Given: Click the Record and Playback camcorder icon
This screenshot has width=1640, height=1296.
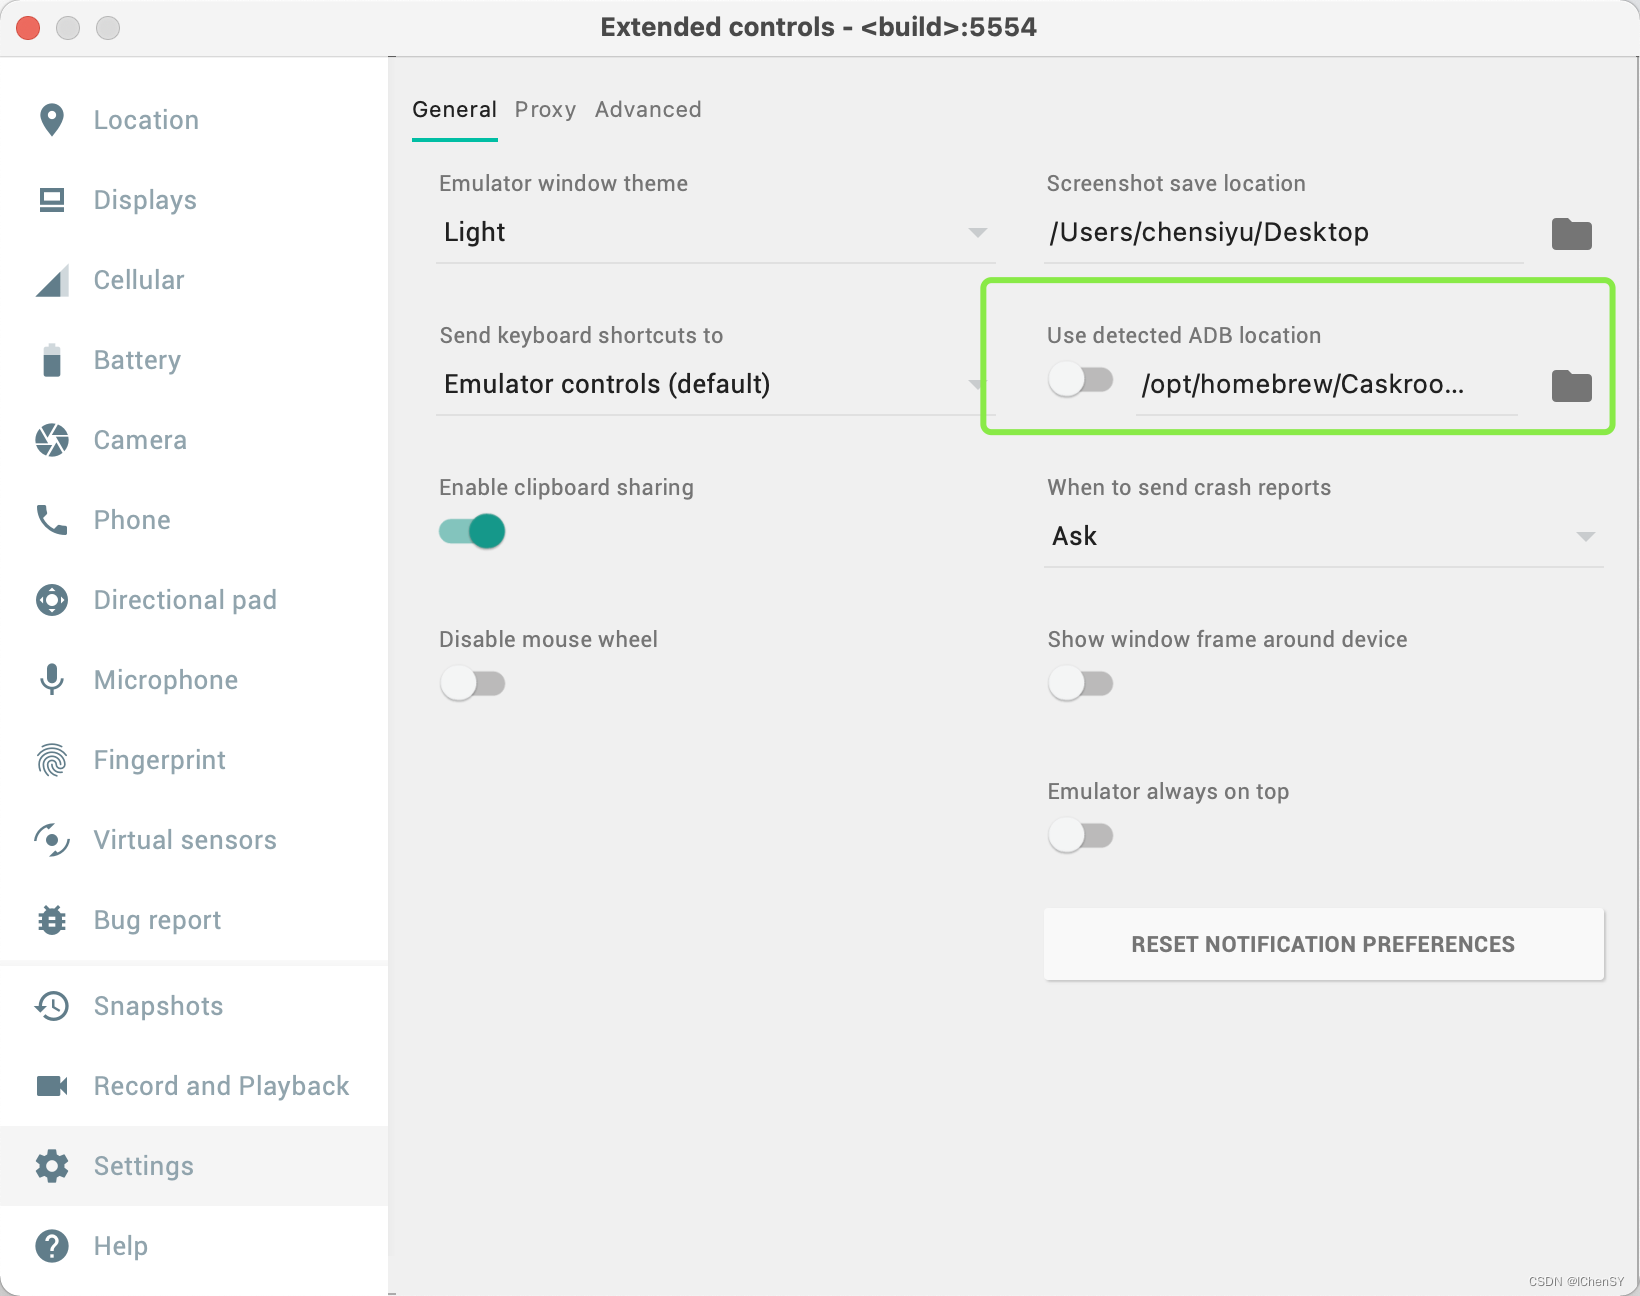Looking at the screenshot, I should (52, 1086).
